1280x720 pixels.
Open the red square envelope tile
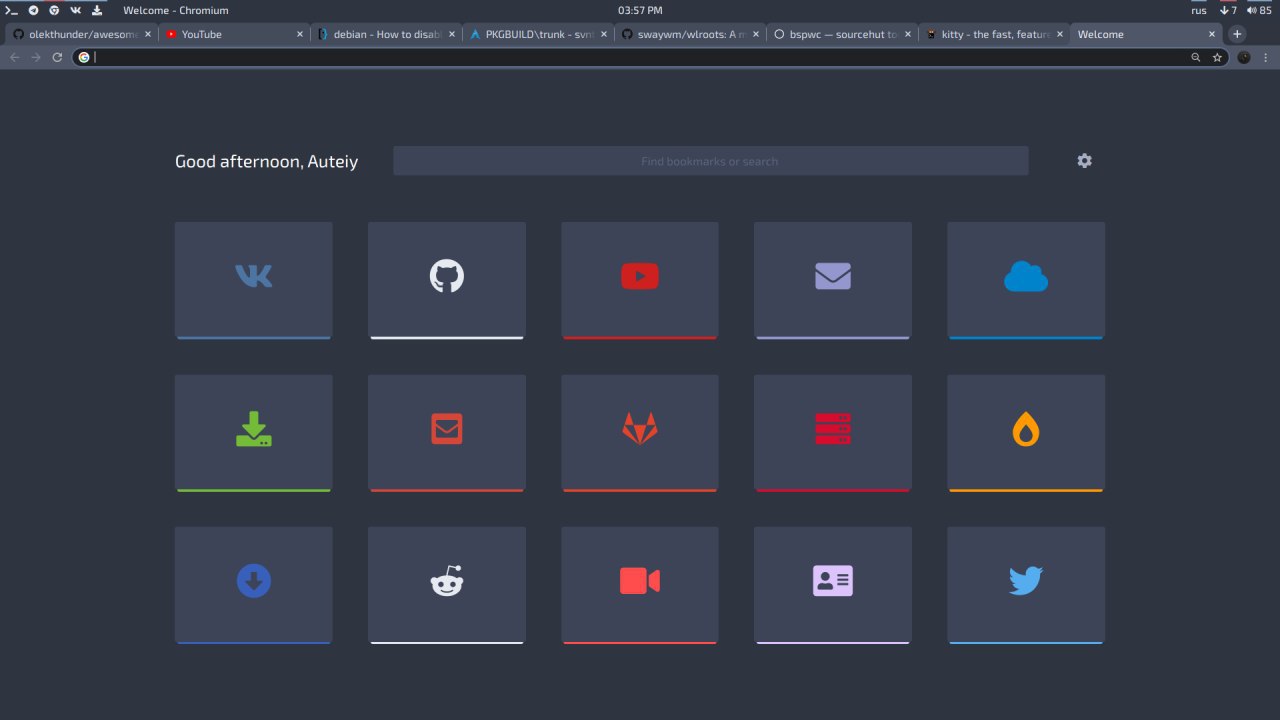447,433
